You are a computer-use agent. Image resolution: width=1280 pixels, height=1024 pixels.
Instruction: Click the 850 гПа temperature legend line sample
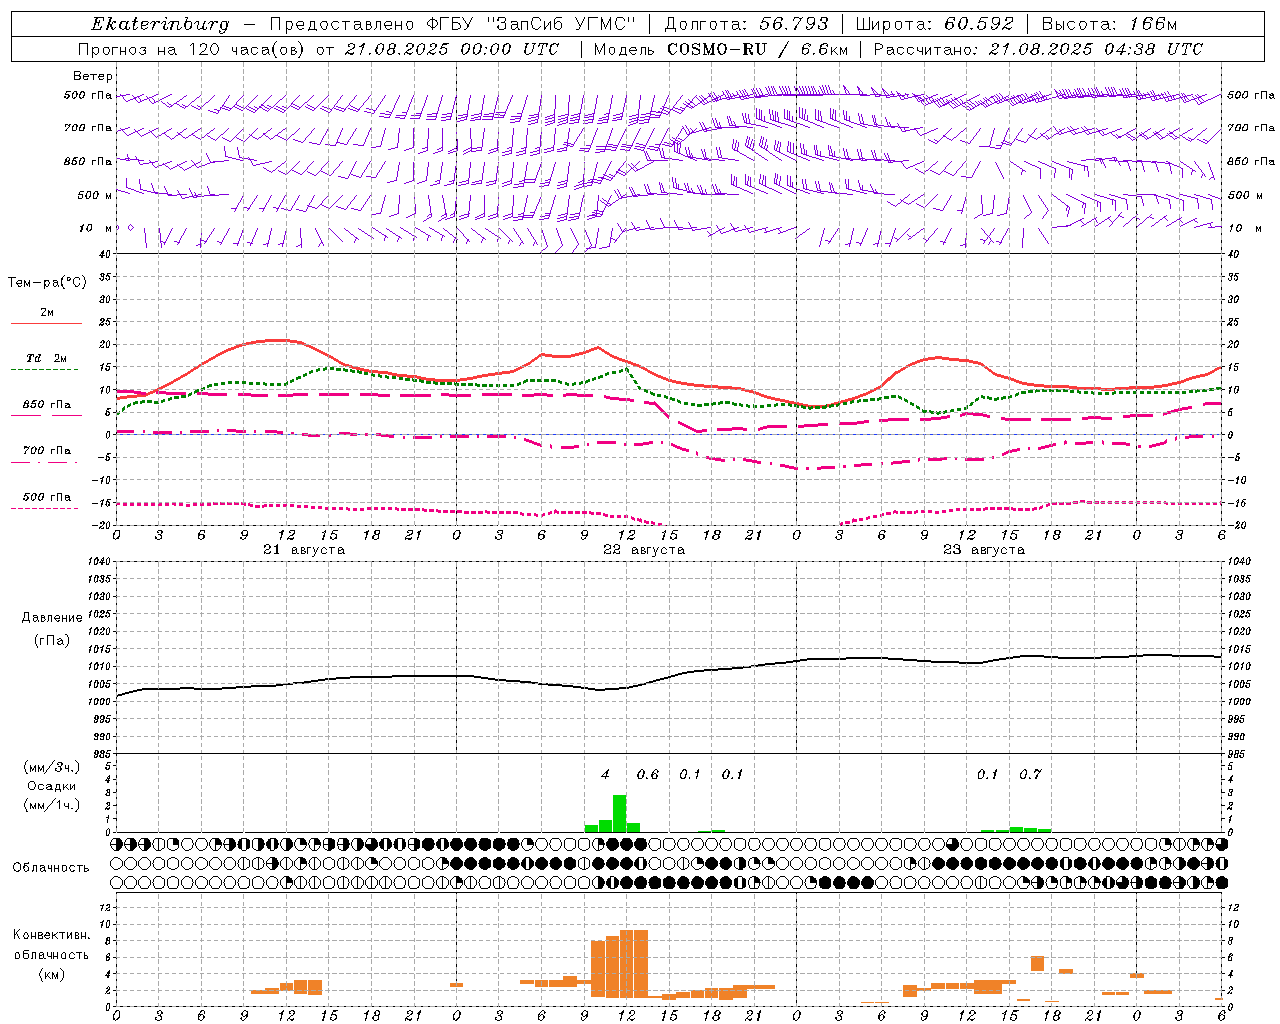46,416
